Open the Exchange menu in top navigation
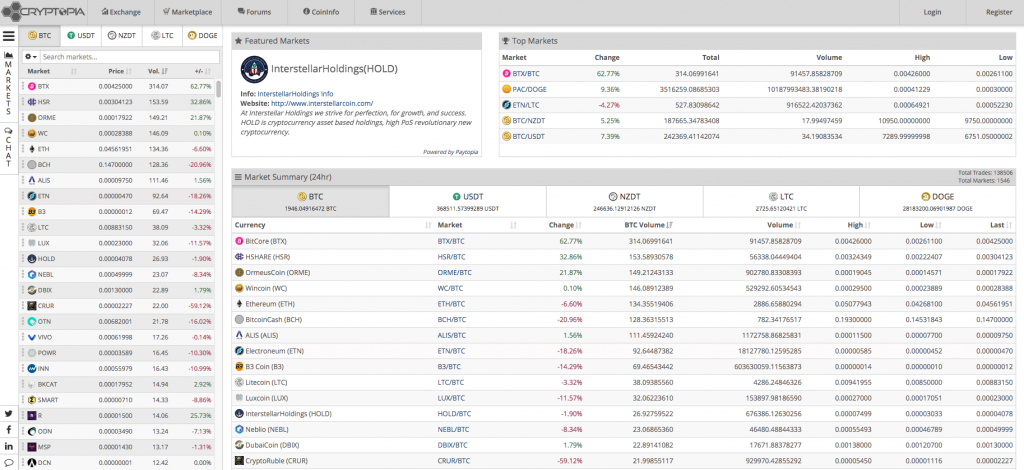1024x470 pixels. 120,12
